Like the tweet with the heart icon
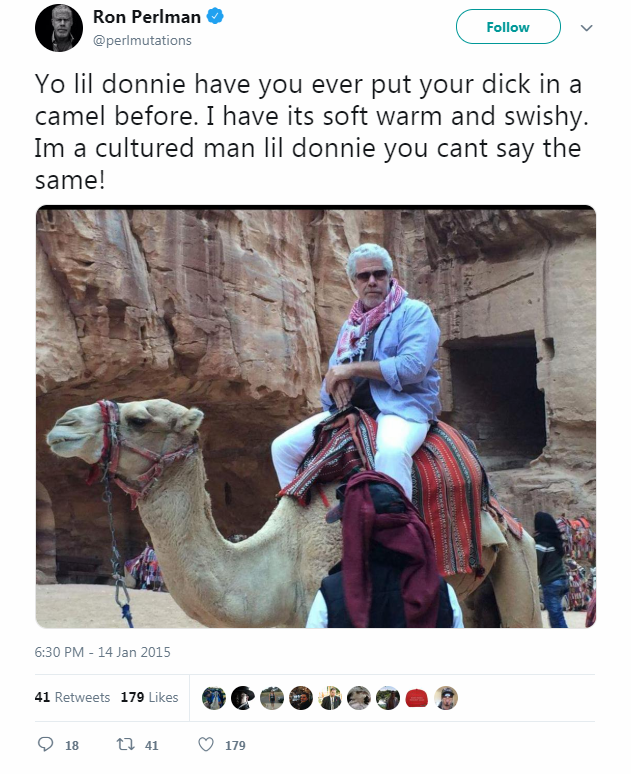Viewport: 631px width, 774px height. tap(206, 745)
